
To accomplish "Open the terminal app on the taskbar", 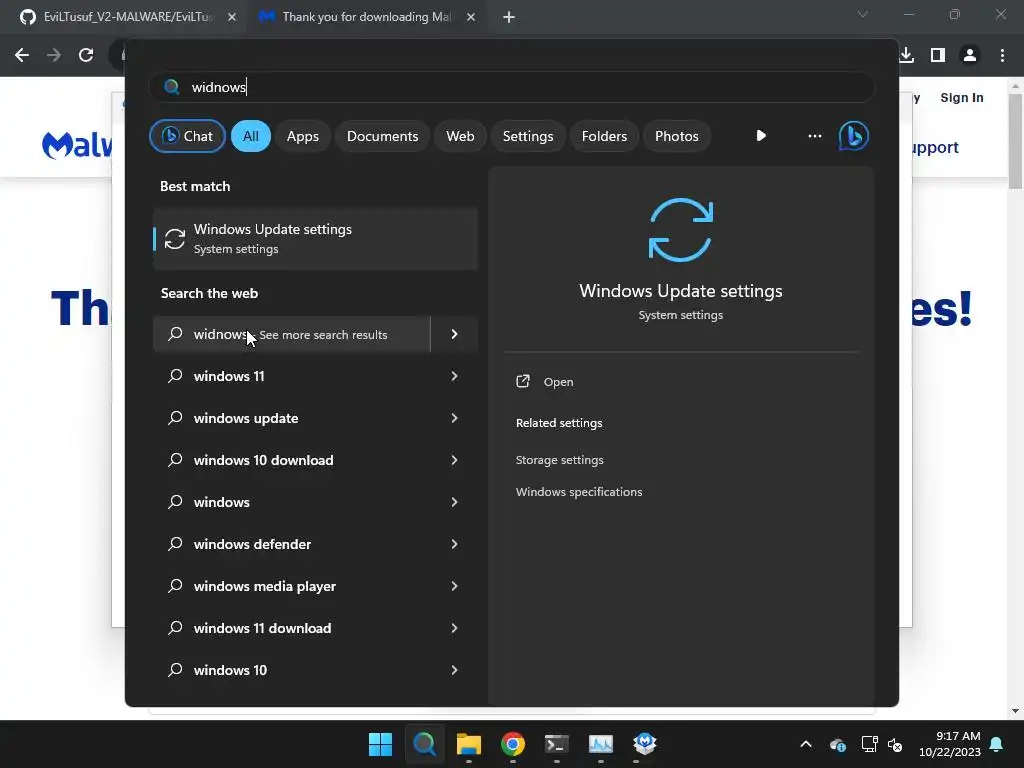I will tap(556, 744).
